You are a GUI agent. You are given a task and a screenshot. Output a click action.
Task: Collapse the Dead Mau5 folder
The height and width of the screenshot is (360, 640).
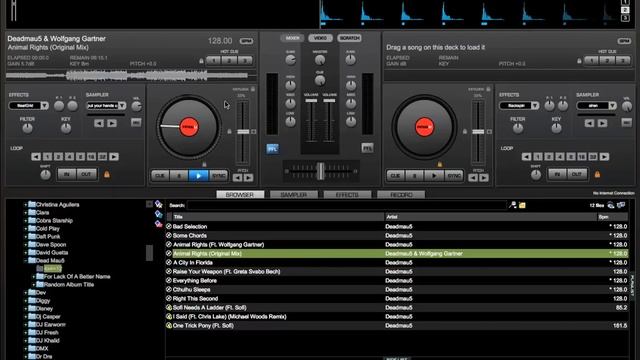pyautogui.click(x=25, y=260)
